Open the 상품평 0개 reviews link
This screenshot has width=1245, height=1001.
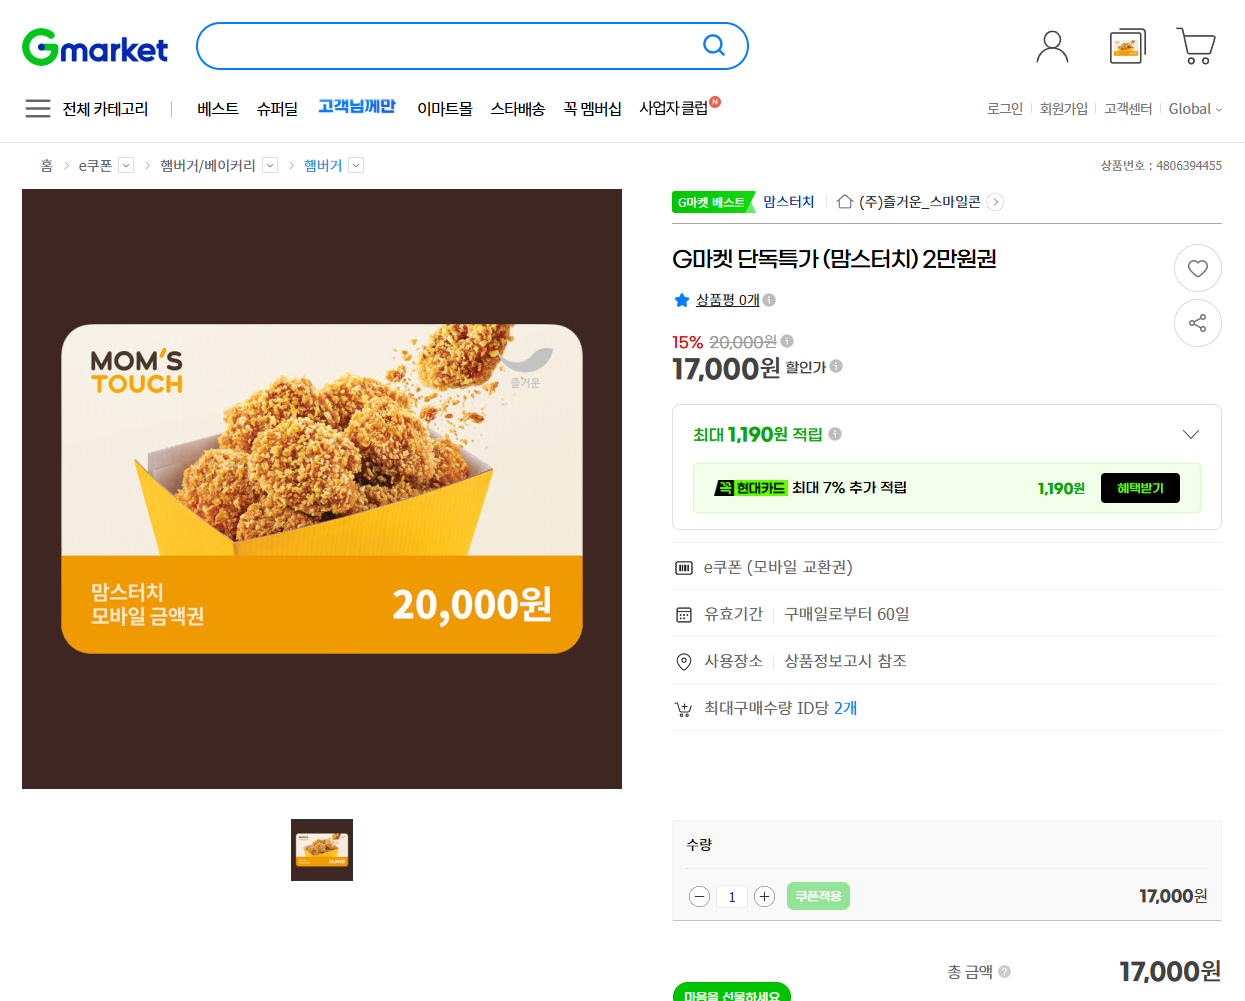click(728, 300)
